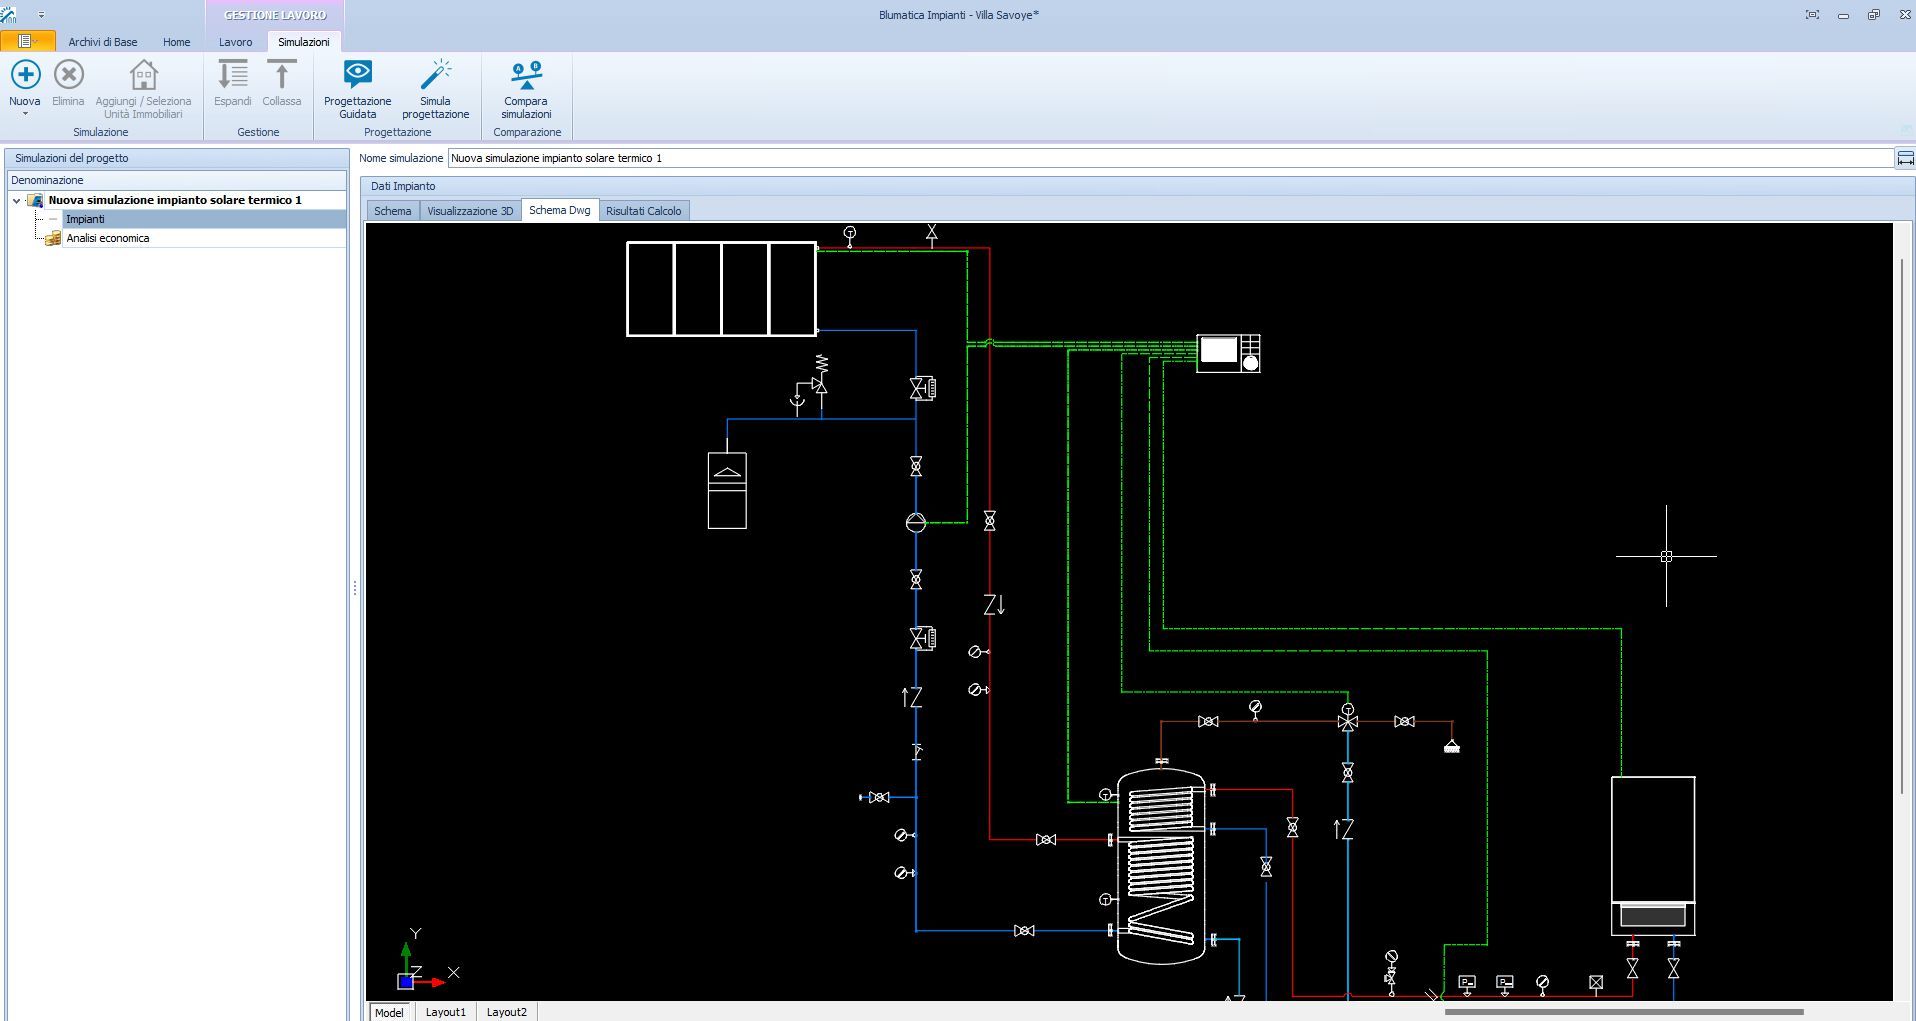Screen dimensions: 1916x1021
Task: Run Simula progettazione magic wand
Action: click(435, 75)
